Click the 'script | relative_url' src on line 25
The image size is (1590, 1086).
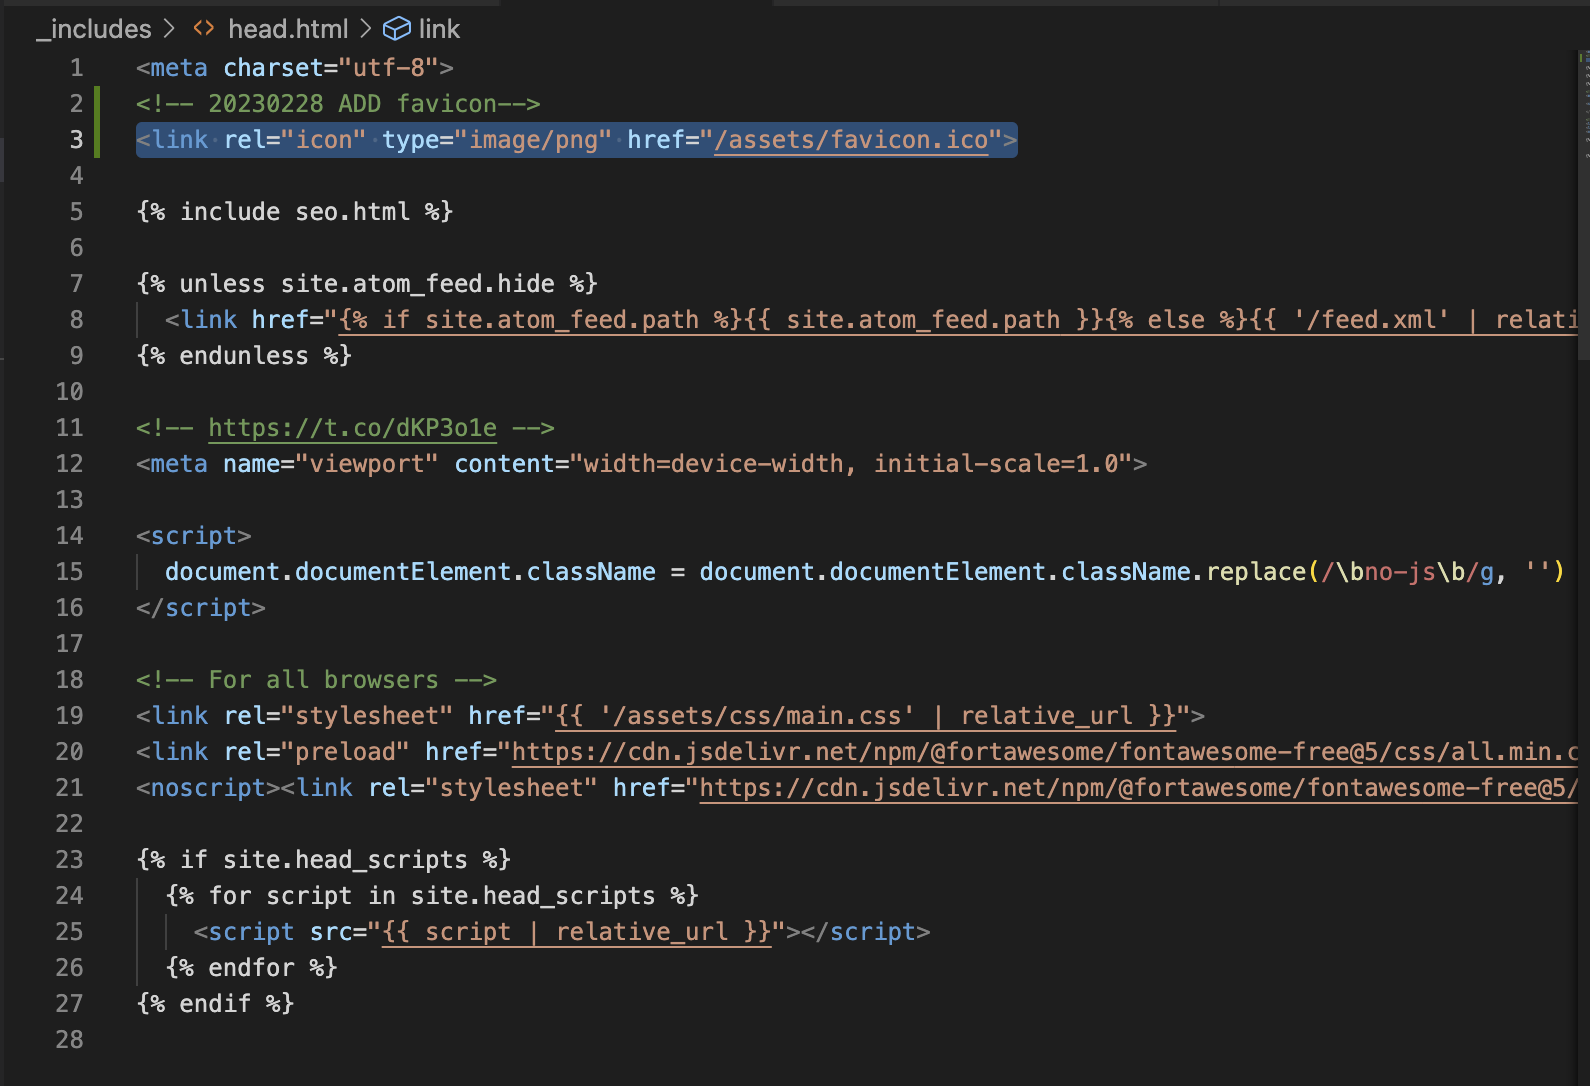pyautogui.click(x=577, y=932)
